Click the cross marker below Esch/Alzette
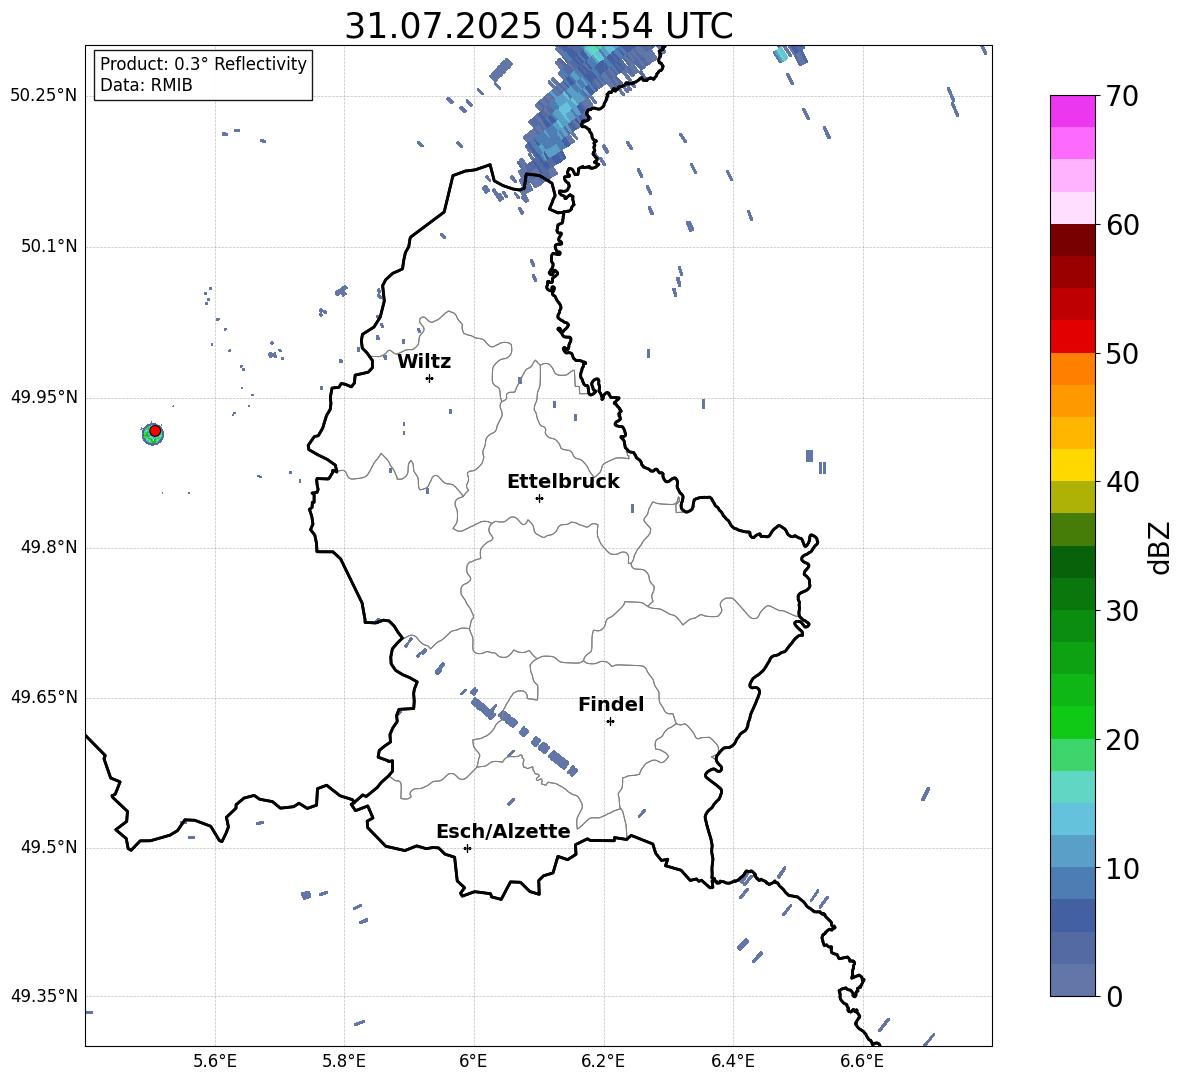Image resolution: width=1184 pixels, height=1081 pixels. [x=467, y=848]
